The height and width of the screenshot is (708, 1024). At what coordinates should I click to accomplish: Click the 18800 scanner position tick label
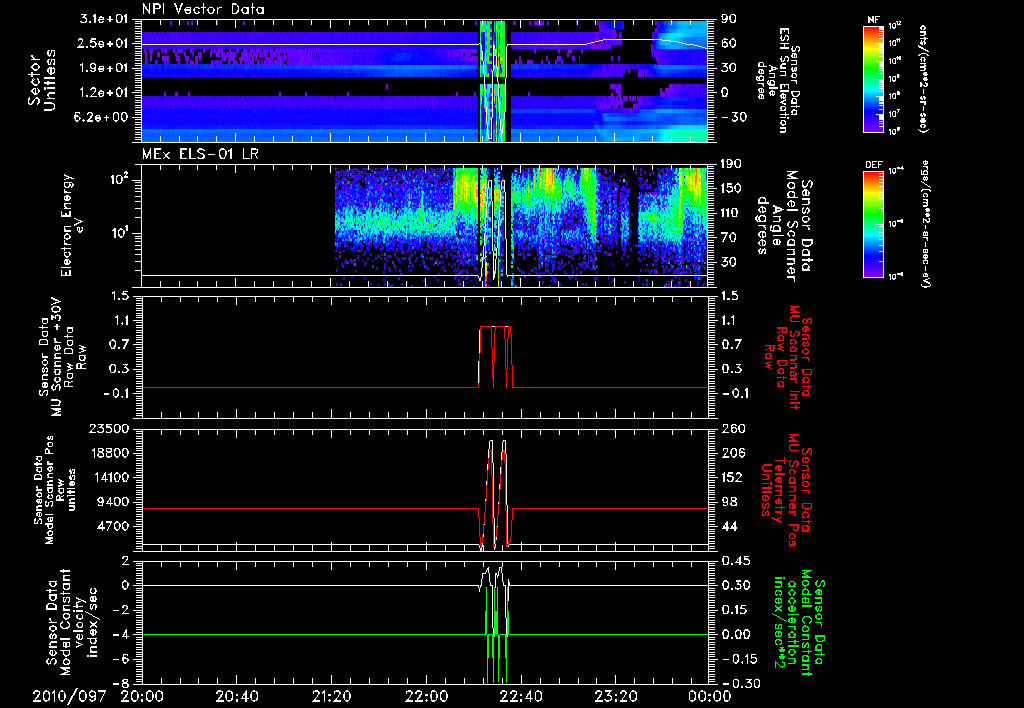point(108,453)
